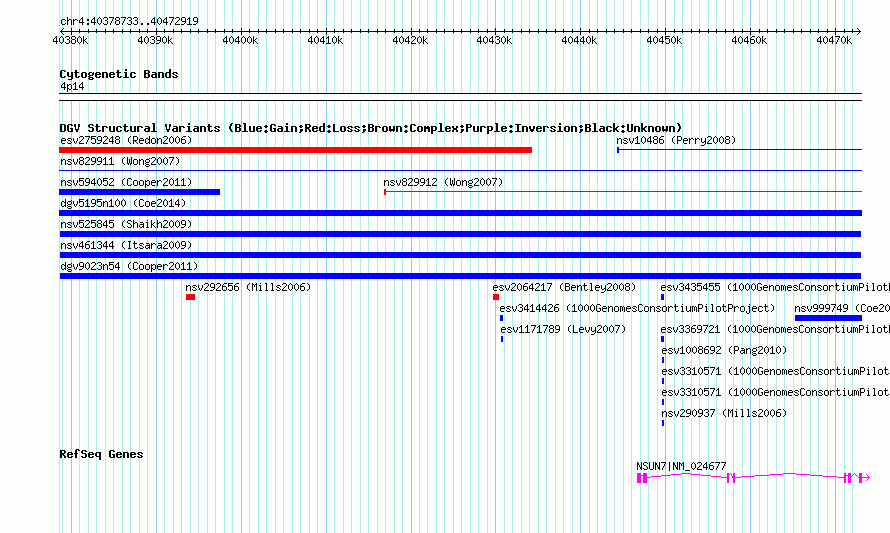Click the Cytogenetic Bands track title

click(119, 74)
